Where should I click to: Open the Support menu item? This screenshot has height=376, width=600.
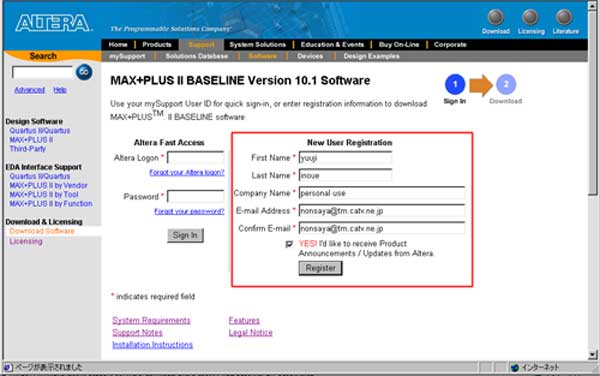[202, 45]
